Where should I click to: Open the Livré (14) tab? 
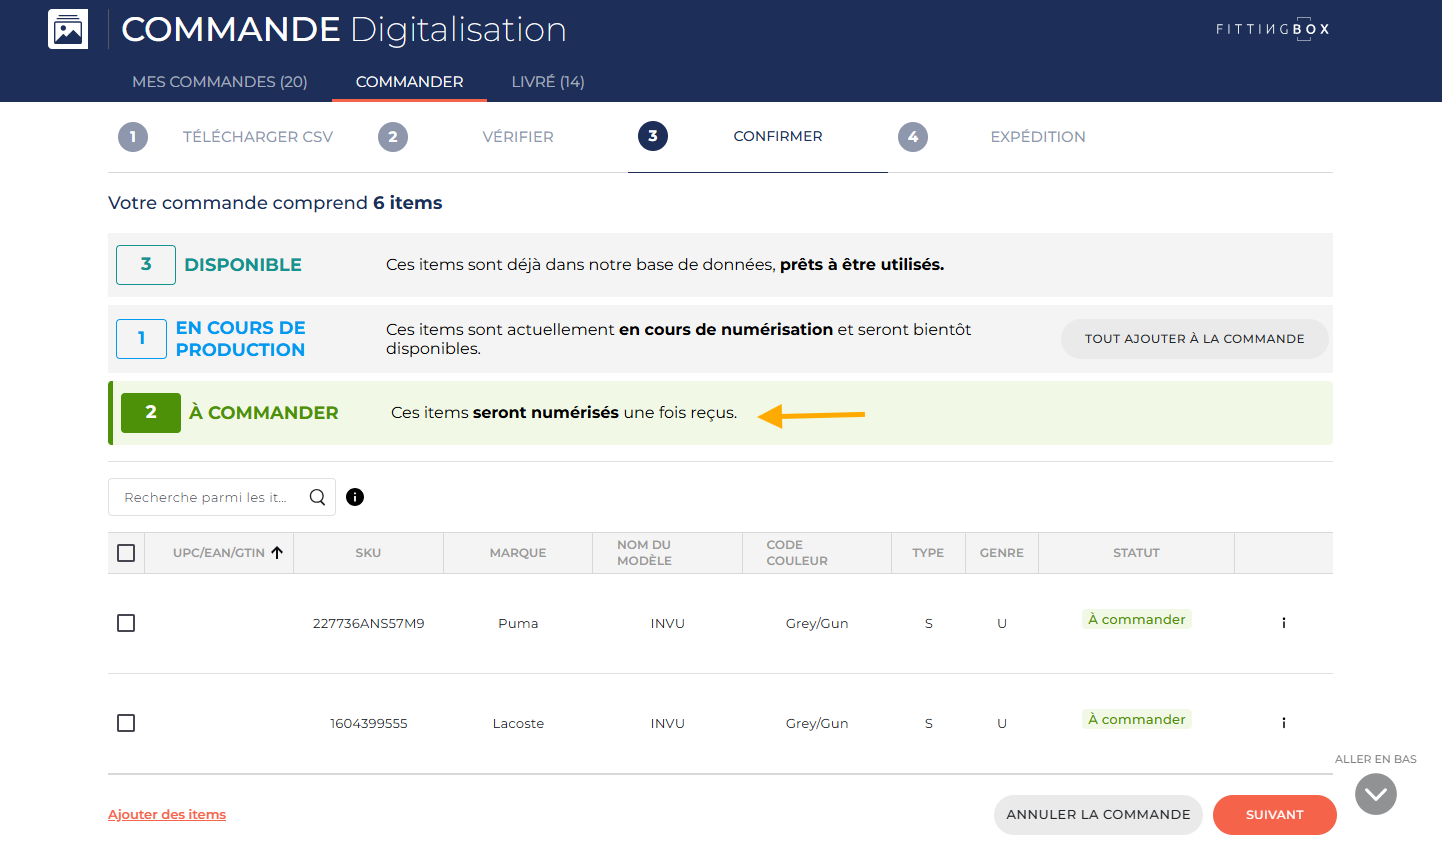click(x=547, y=82)
